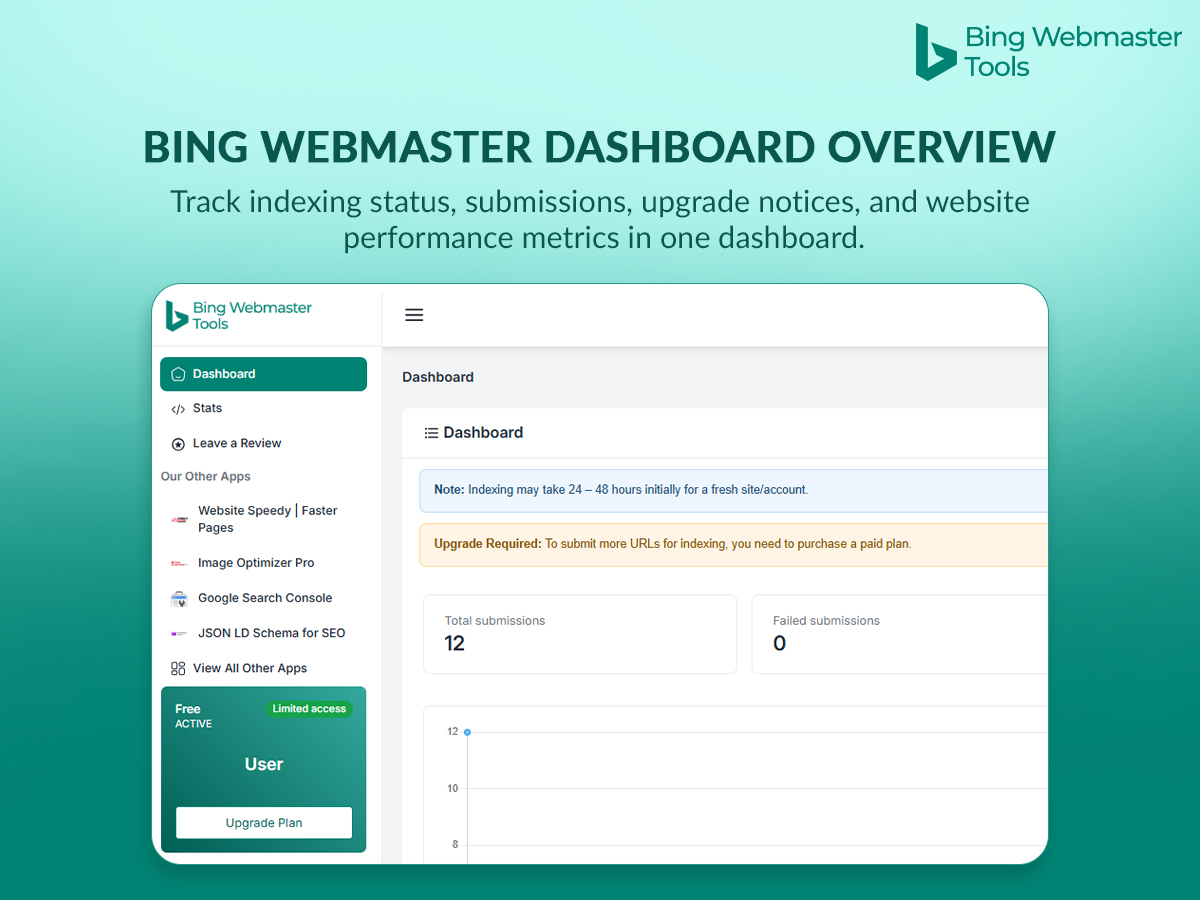Image resolution: width=1200 pixels, height=900 pixels.
Task: Click the Total submissions card
Action: click(x=580, y=634)
